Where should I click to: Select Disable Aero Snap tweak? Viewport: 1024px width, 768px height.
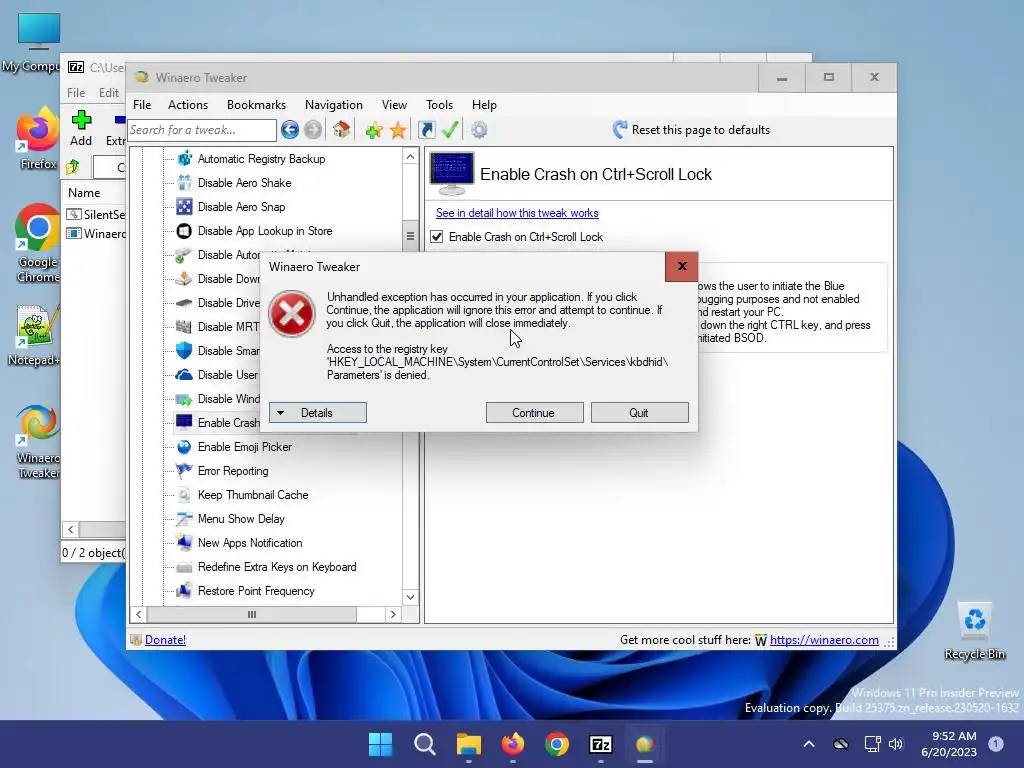click(241, 207)
